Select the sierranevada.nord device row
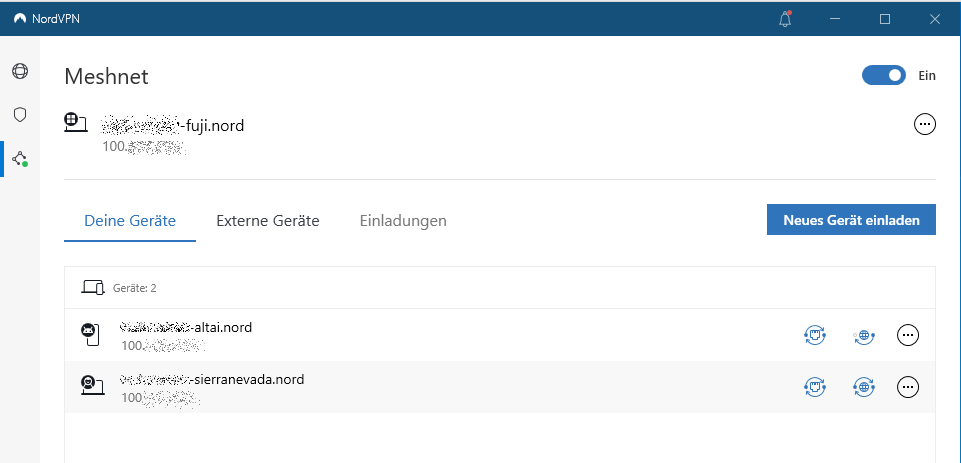This screenshot has height=463, width=961. pos(450,386)
